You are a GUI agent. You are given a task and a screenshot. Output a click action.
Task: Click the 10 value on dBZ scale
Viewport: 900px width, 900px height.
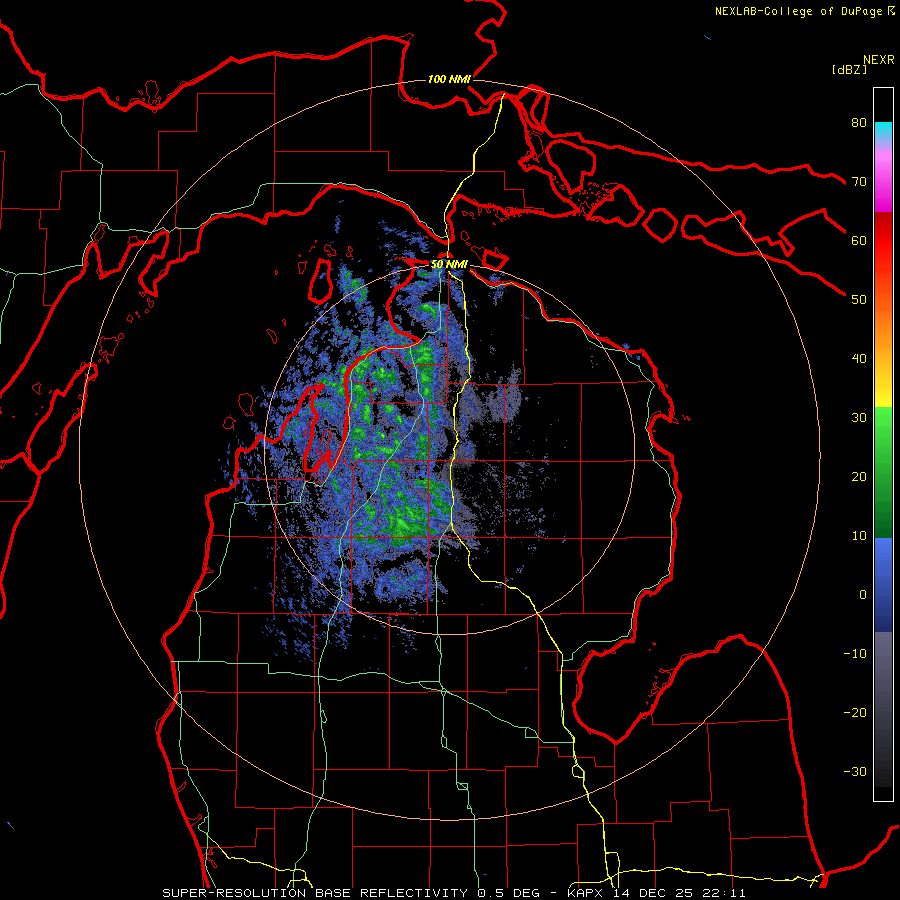point(859,536)
